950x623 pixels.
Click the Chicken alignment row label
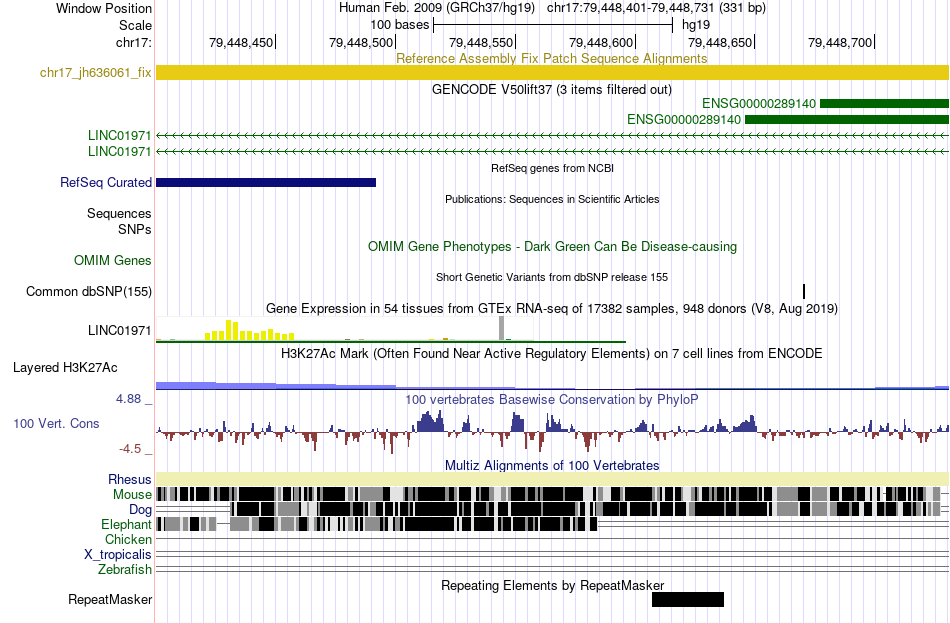click(x=128, y=539)
